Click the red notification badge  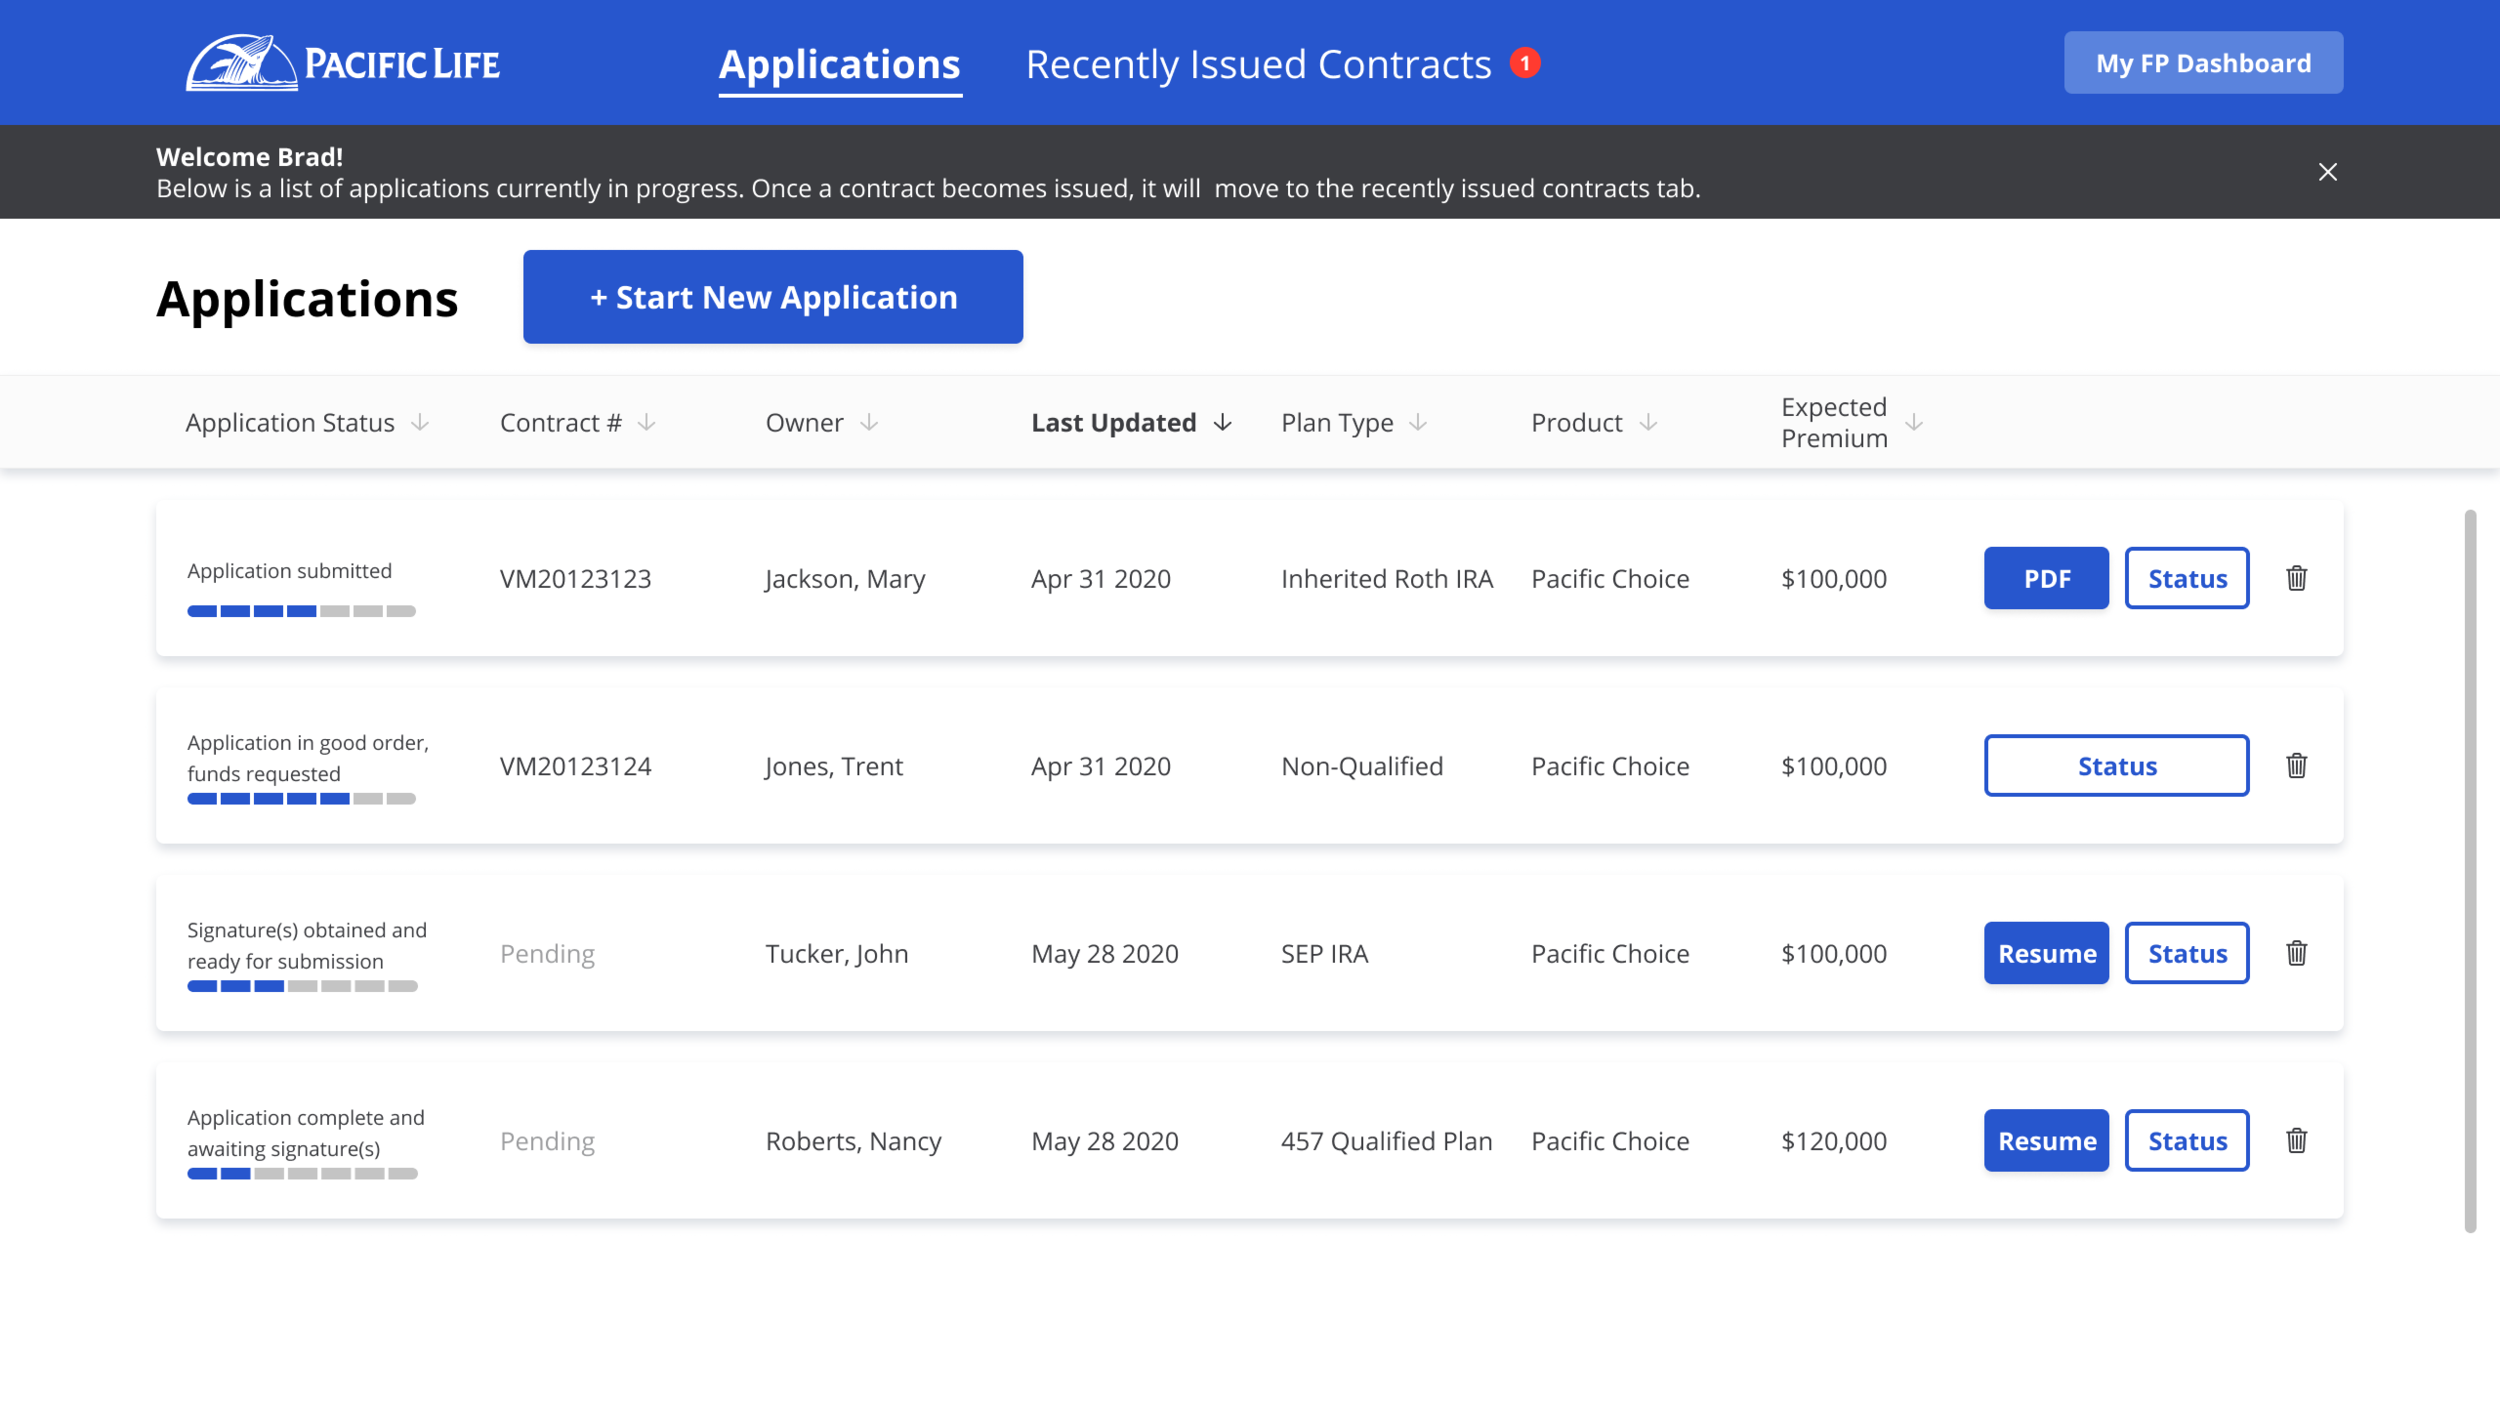pyautogui.click(x=1524, y=63)
